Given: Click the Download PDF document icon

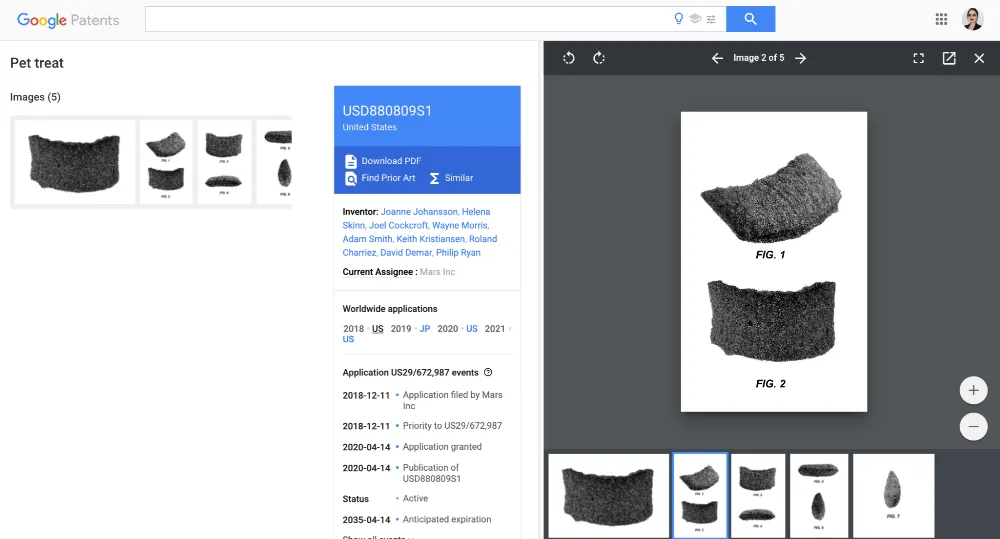Looking at the screenshot, I should tap(351, 161).
